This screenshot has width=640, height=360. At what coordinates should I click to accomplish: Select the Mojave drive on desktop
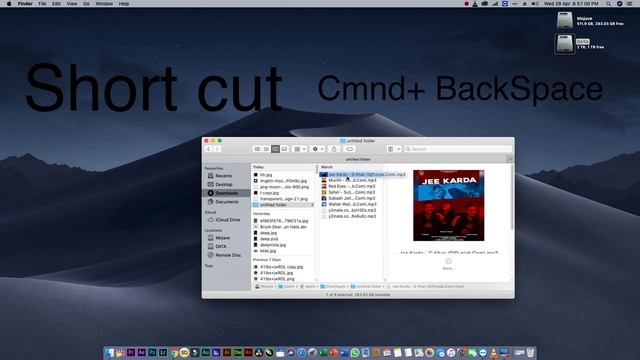click(565, 20)
